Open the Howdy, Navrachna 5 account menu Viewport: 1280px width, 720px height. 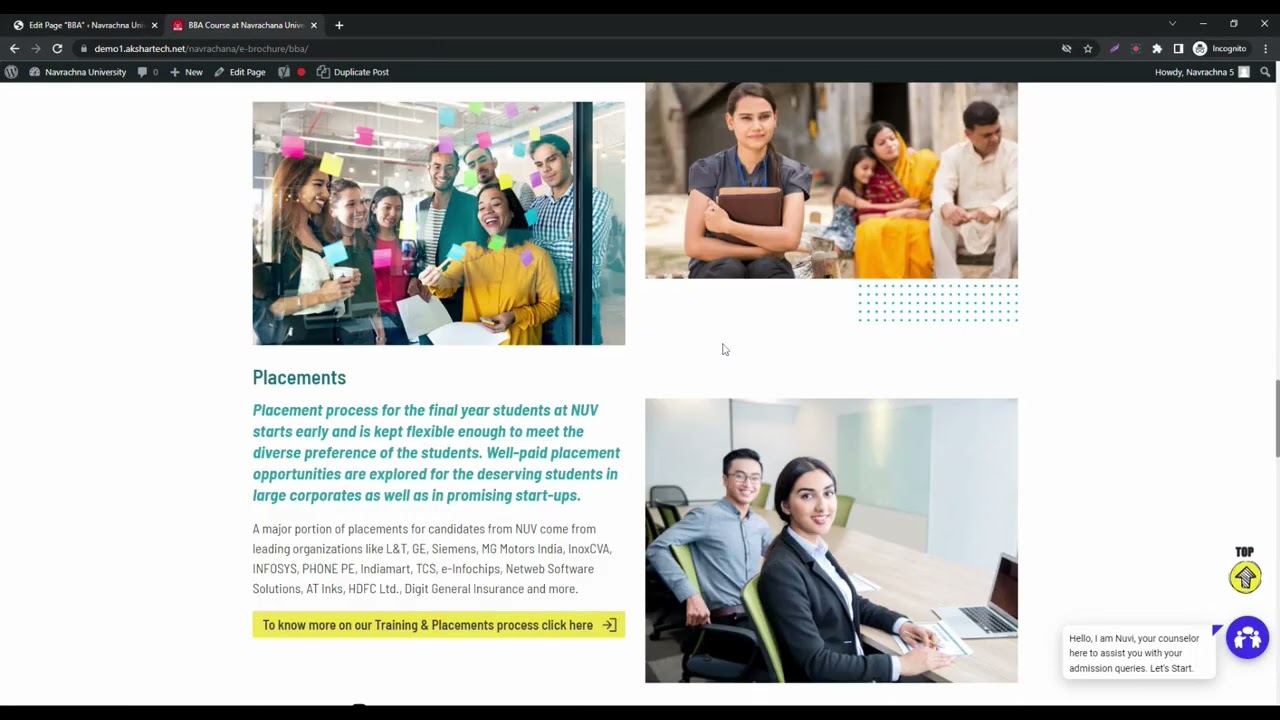(1202, 72)
